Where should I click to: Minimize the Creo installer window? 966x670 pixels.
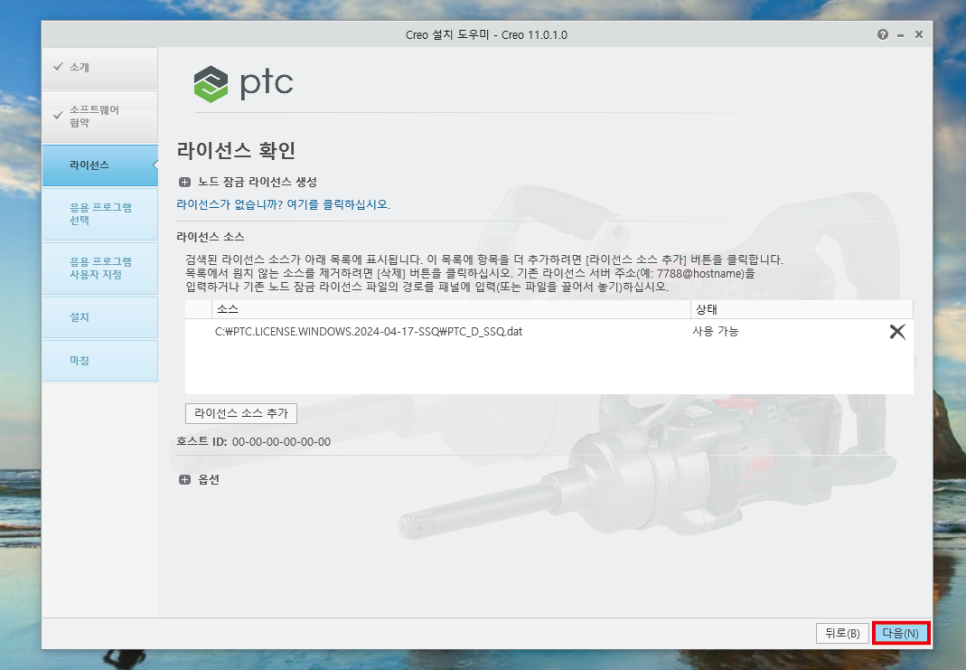click(900, 35)
